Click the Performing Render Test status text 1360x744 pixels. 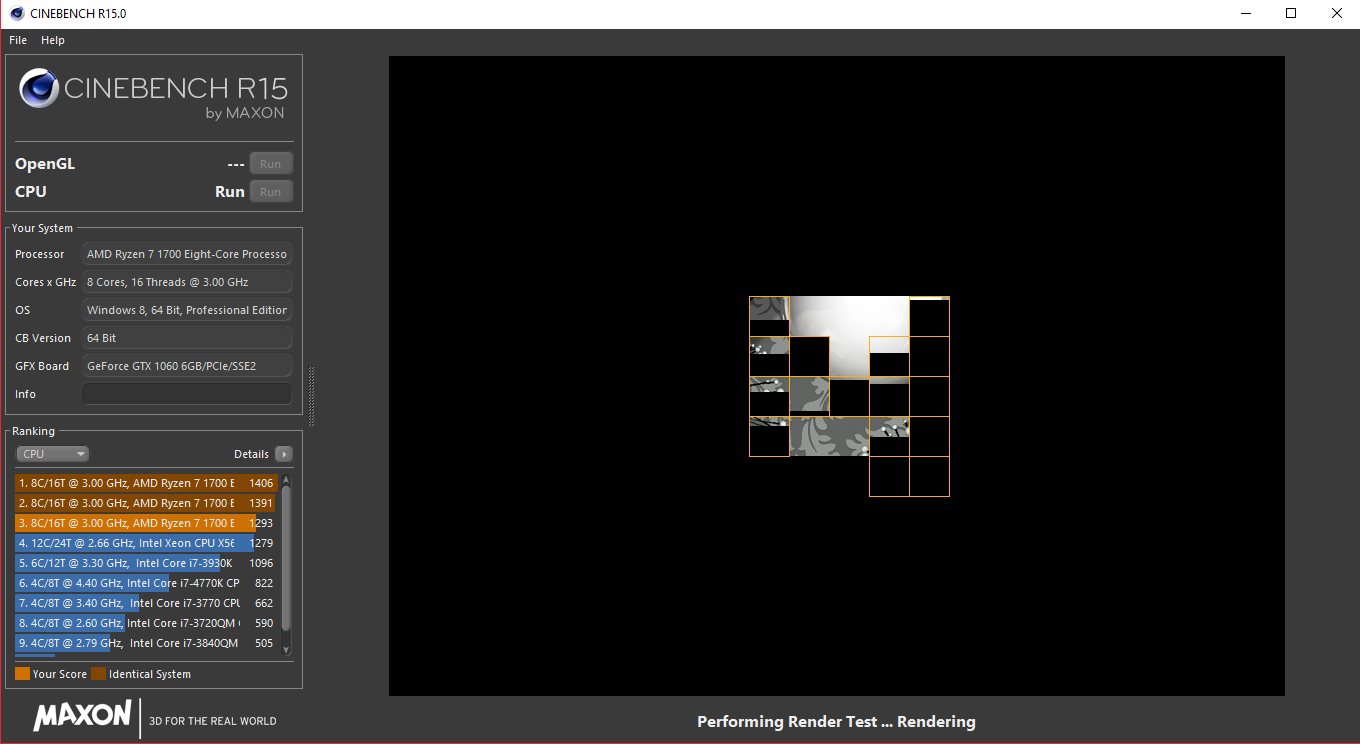pyautogui.click(x=836, y=722)
